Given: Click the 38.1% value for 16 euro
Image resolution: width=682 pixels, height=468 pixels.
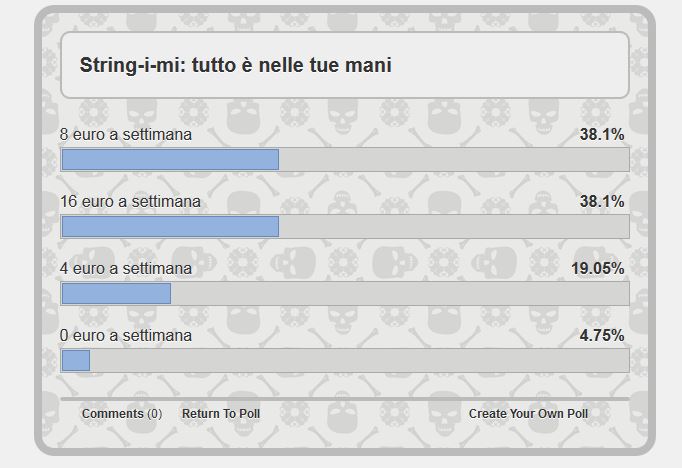Looking at the screenshot, I should click(x=602, y=201).
